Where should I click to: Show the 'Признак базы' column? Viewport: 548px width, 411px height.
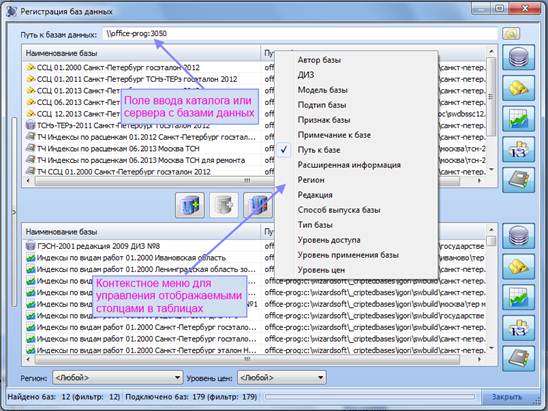click(356, 120)
